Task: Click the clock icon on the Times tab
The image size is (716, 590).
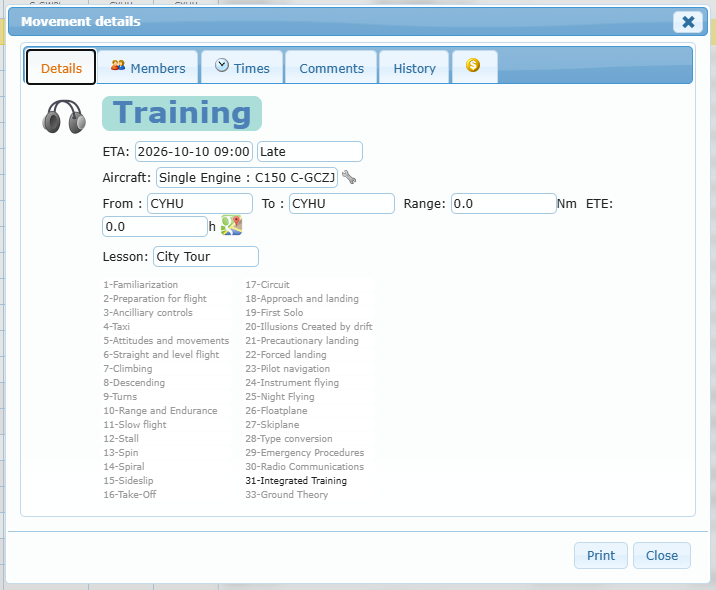Action: 222,65
